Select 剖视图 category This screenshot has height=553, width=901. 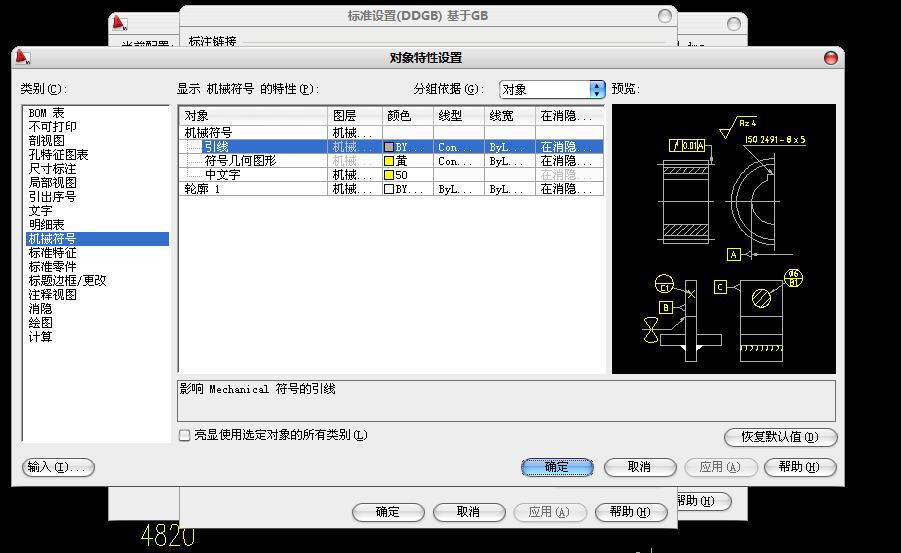[47, 140]
